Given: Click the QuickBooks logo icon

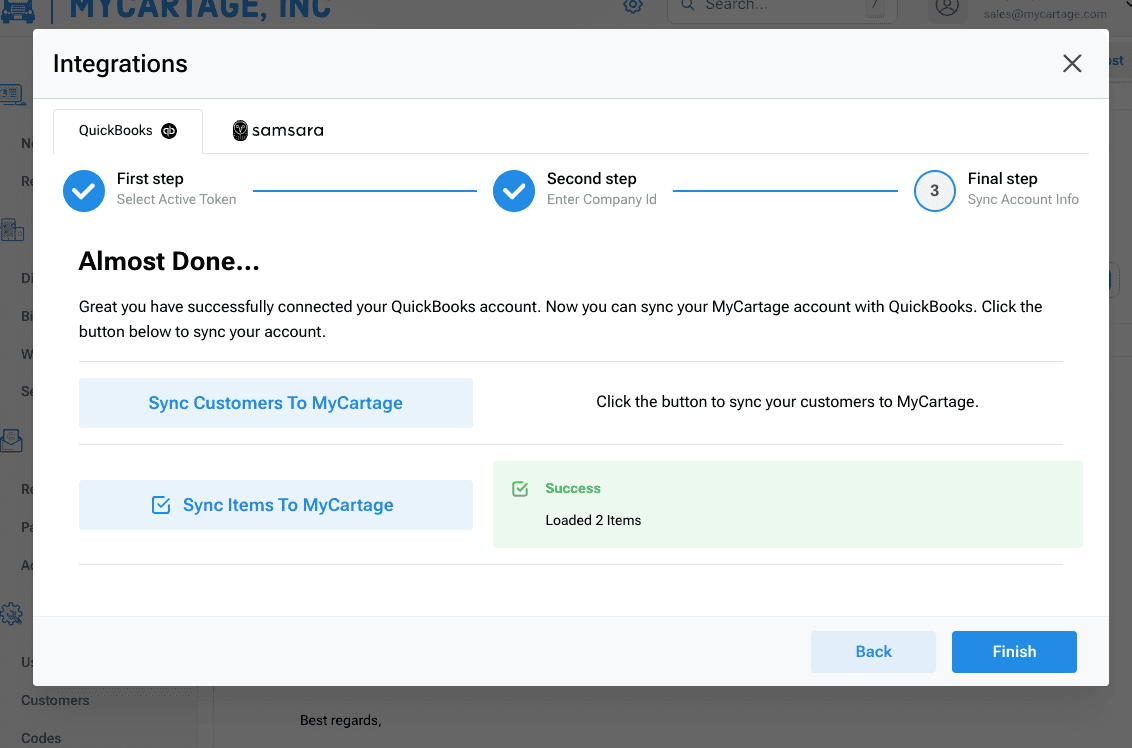Looking at the screenshot, I should click(169, 131).
